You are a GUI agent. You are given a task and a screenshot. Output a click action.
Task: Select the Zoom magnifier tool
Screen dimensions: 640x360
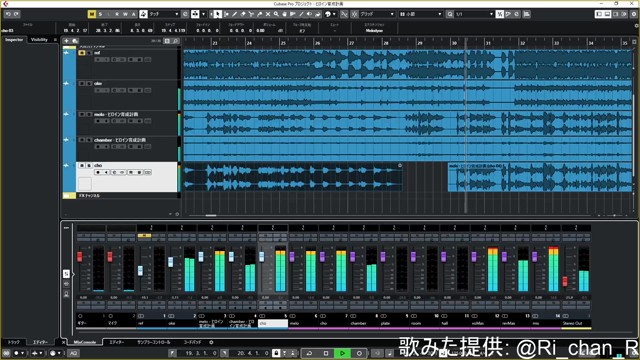coord(276,14)
